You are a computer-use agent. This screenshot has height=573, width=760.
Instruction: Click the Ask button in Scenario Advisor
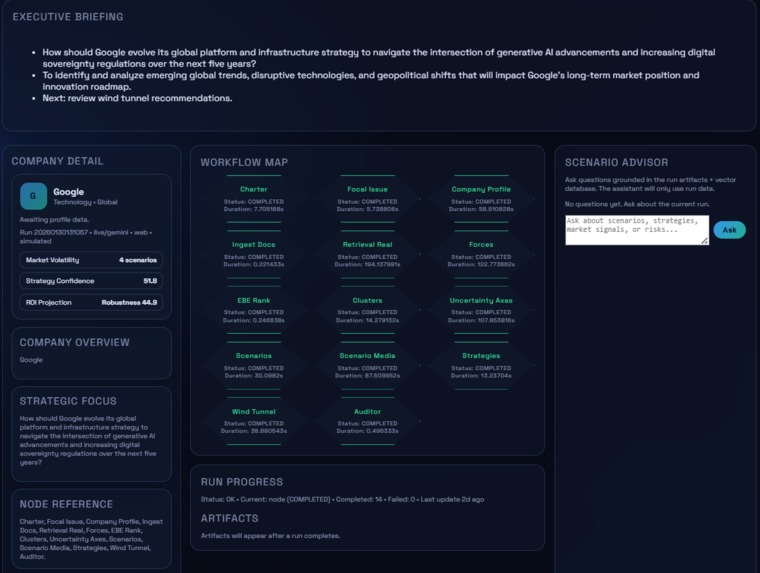tap(729, 230)
